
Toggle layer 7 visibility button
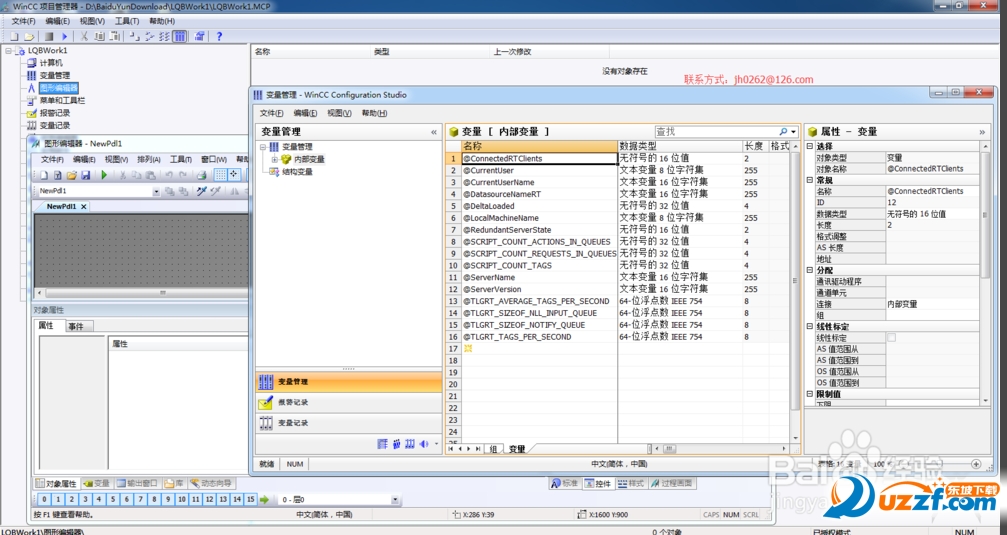point(141,500)
